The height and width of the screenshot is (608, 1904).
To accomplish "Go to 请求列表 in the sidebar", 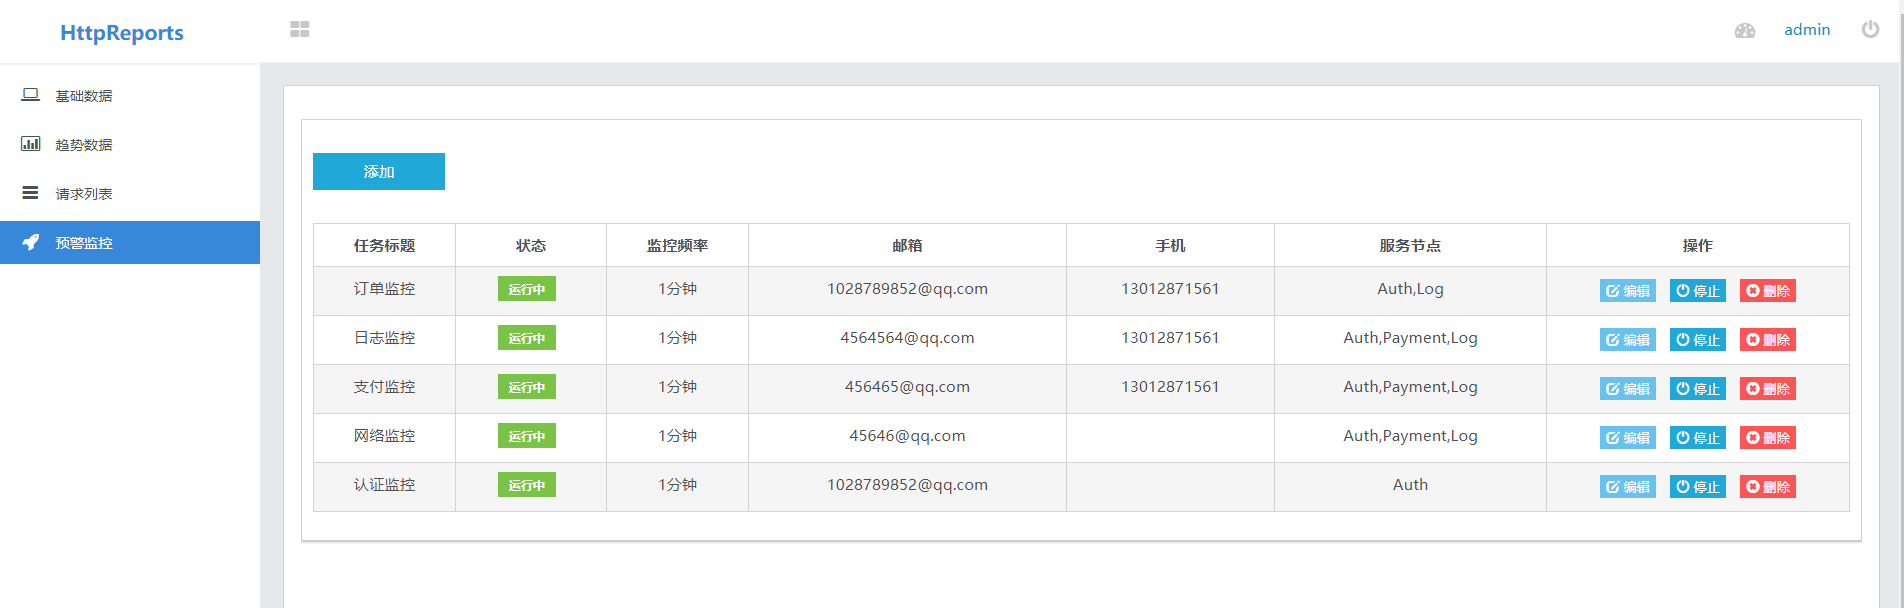I will [x=130, y=194].
